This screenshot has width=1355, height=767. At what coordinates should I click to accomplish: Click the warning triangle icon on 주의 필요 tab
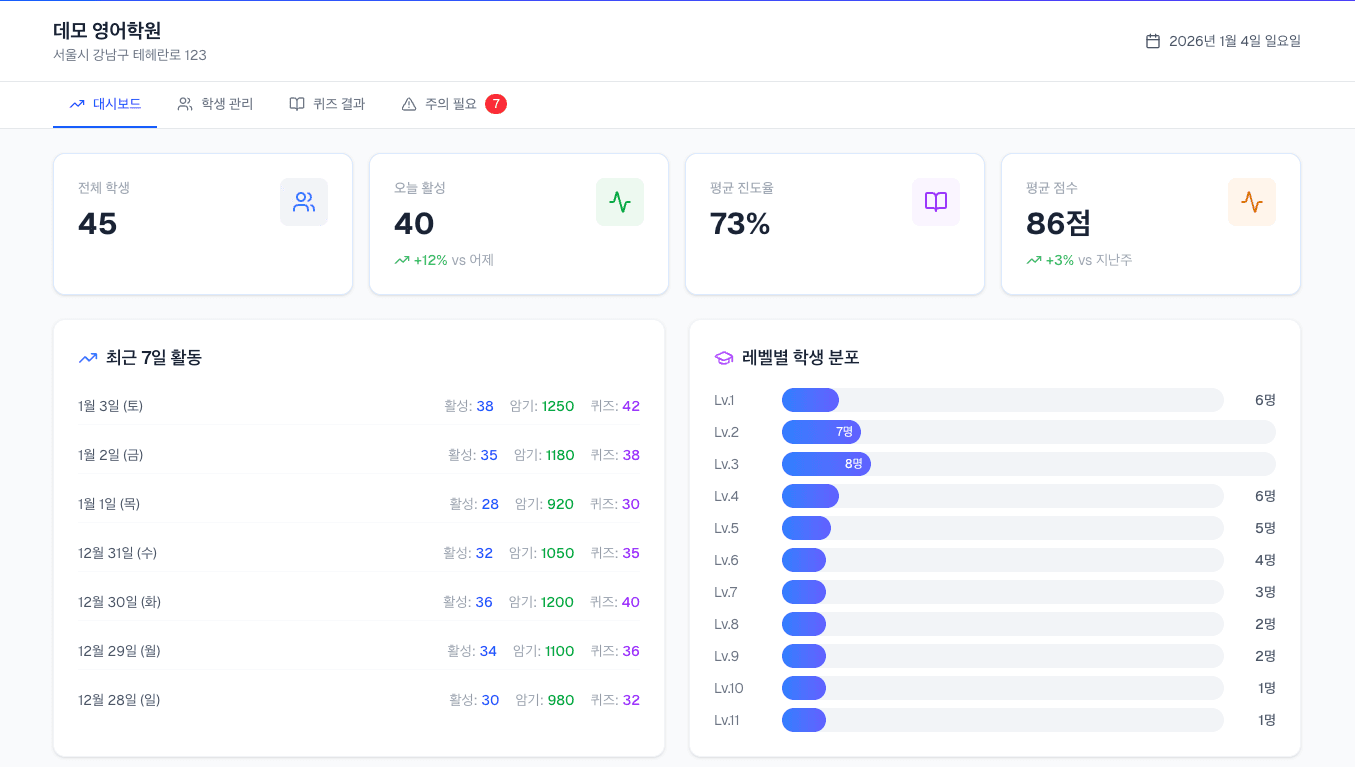[x=410, y=104]
